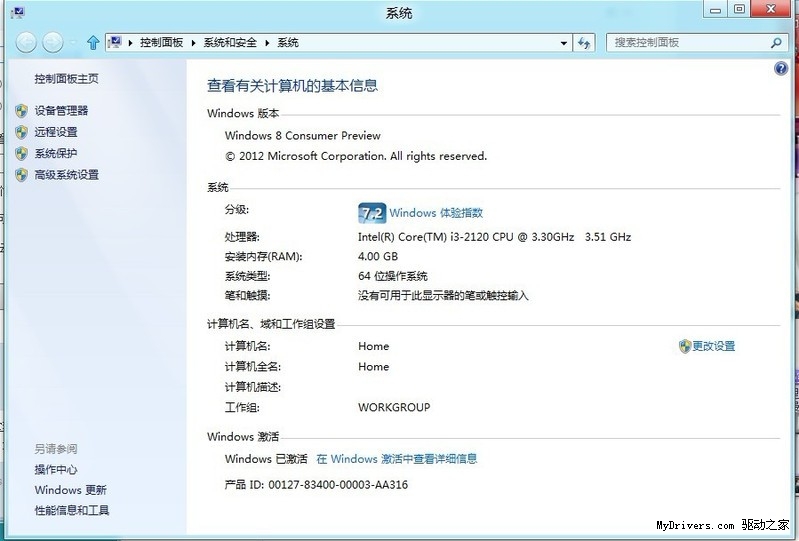Click the shield icon beside 远程设置

[x=21, y=132]
